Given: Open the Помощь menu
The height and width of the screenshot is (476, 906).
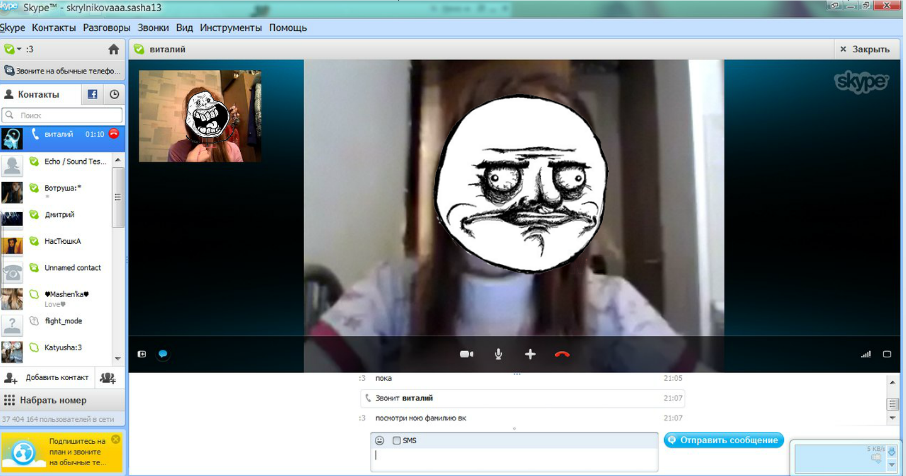Looking at the screenshot, I should point(288,28).
